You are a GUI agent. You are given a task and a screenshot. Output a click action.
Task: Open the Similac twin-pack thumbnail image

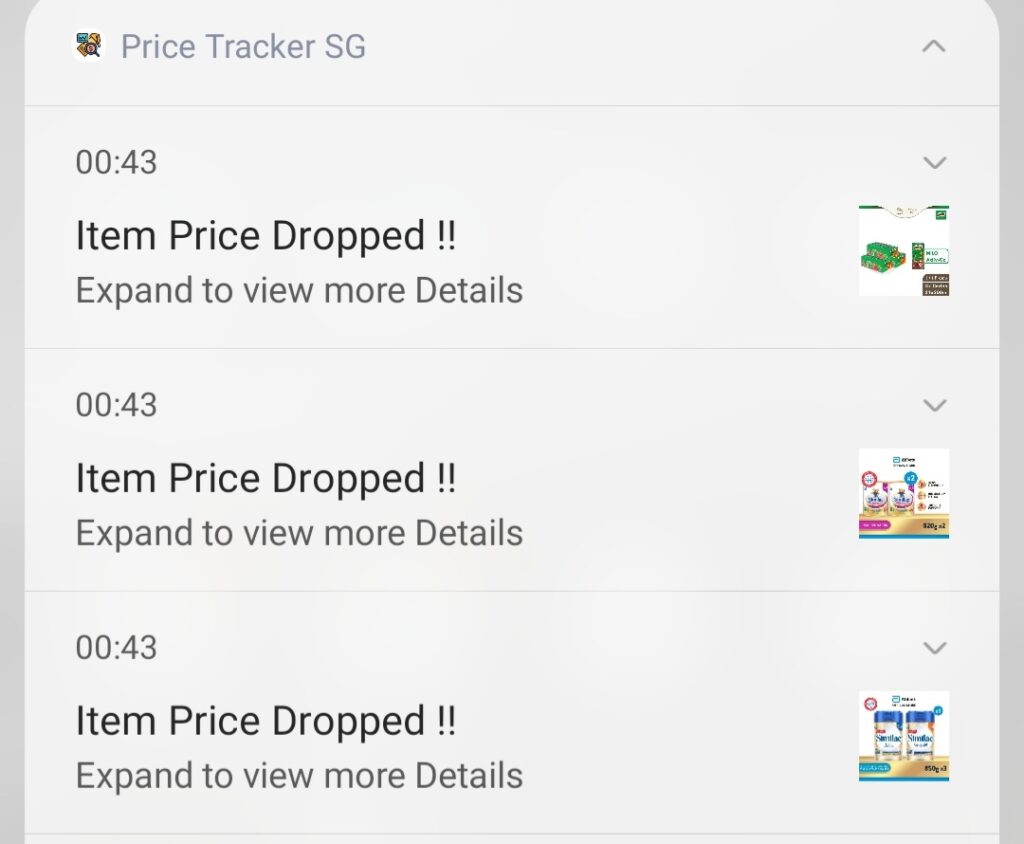(903, 491)
